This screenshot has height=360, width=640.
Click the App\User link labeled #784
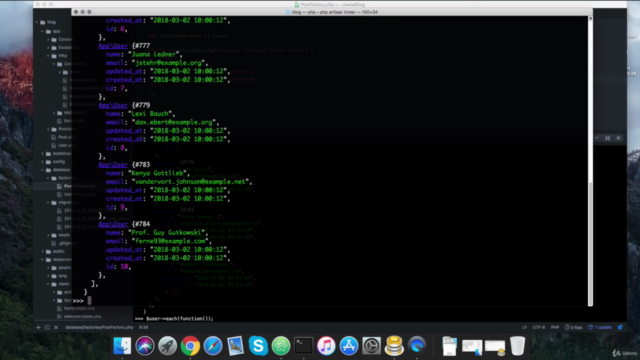(113, 224)
